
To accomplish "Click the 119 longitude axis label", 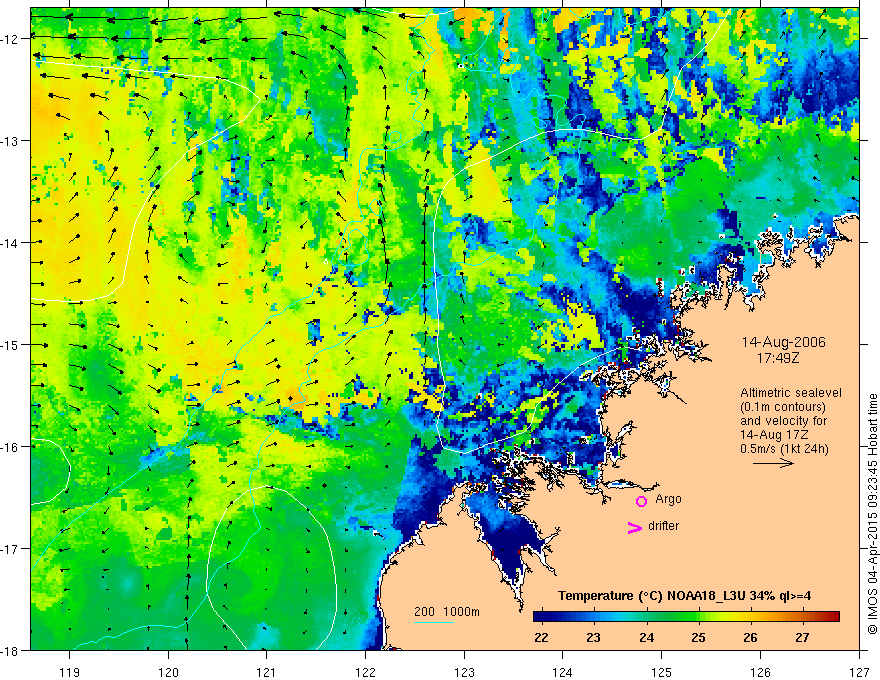I will [x=70, y=656].
